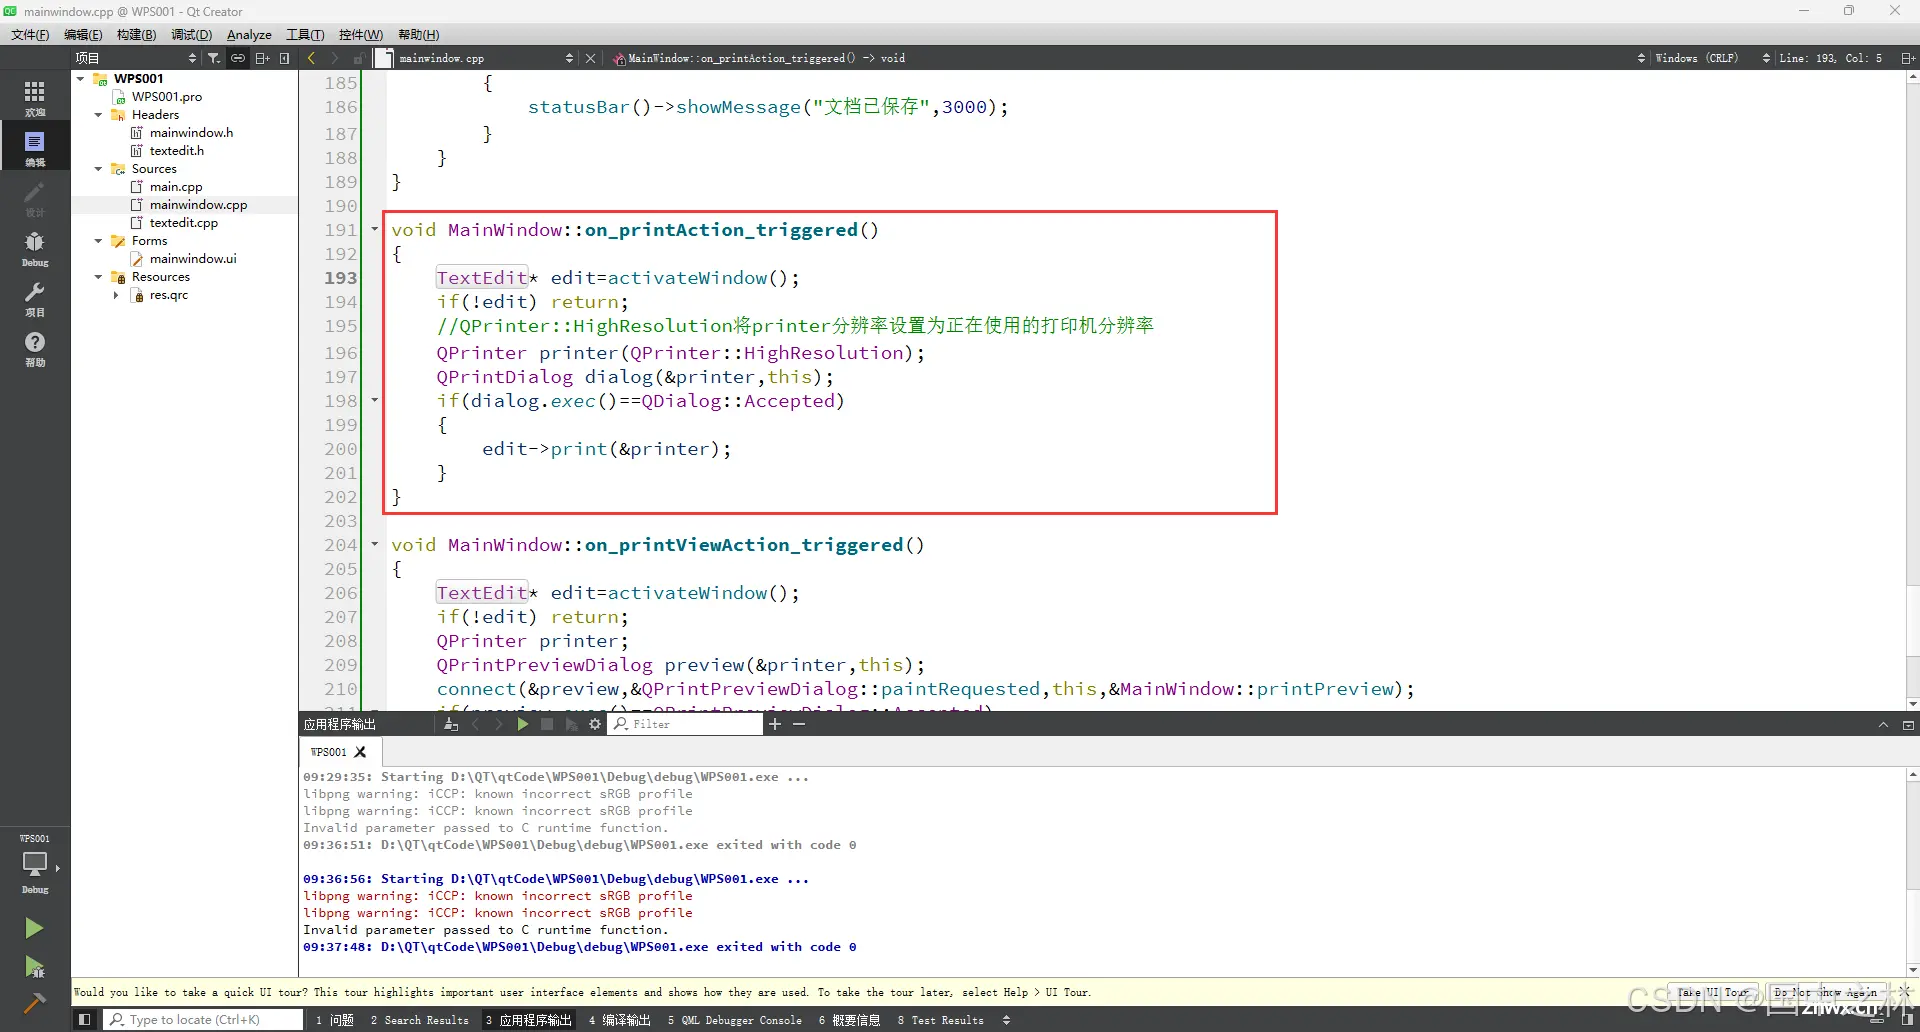Split the project sidebar panel
Viewport: 1920px width, 1032px height.
pos(262,58)
